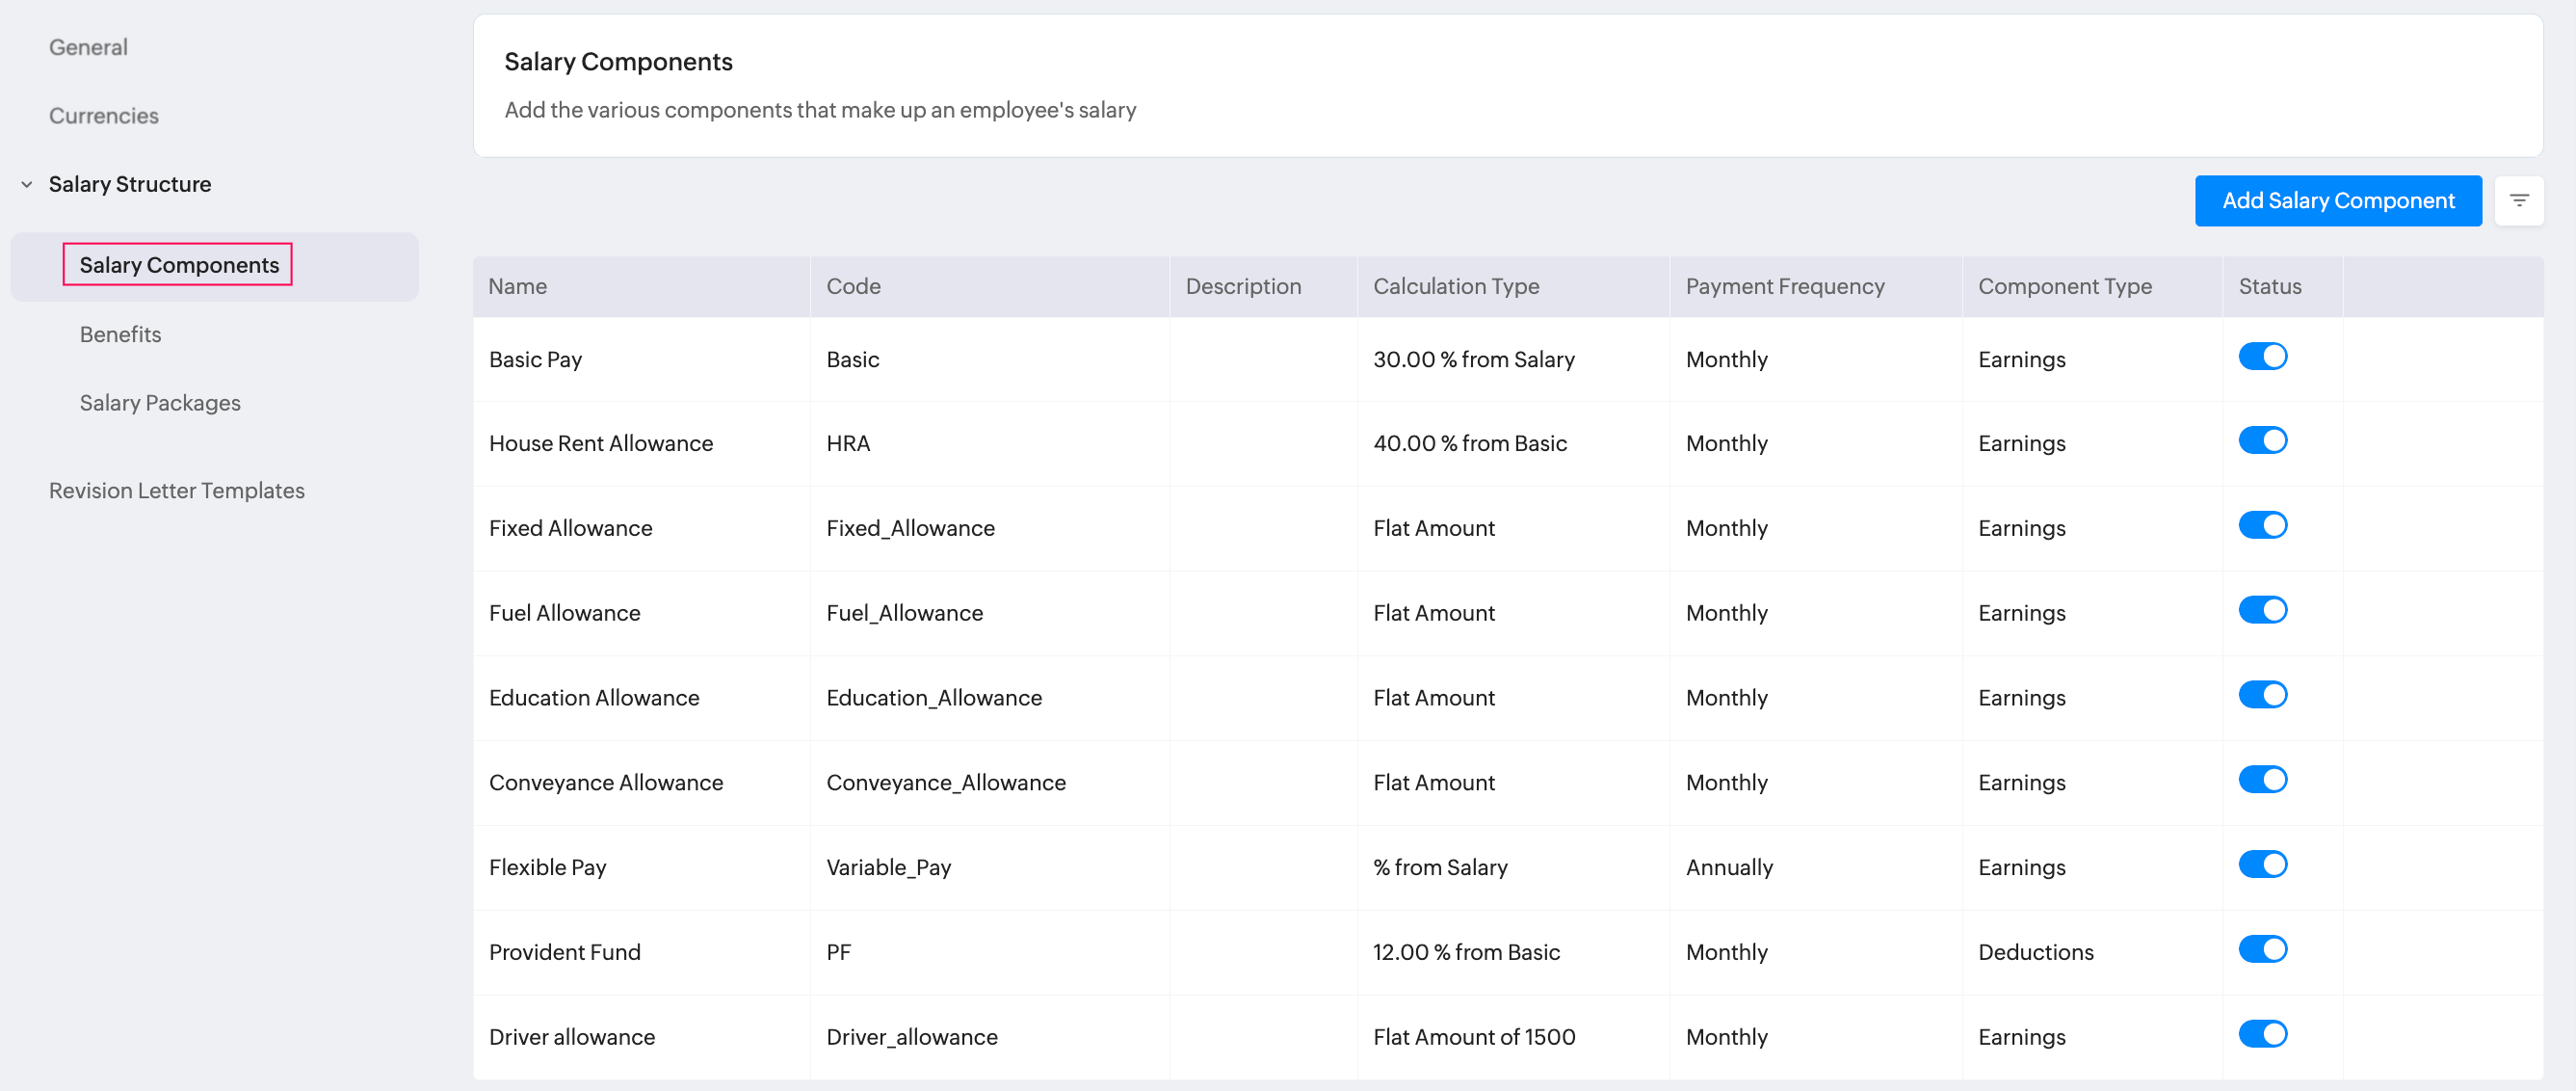Open Benefits under Salary Structure
Image resolution: width=2576 pixels, height=1091 pixels.
pyautogui.click(x=120, y=335)
